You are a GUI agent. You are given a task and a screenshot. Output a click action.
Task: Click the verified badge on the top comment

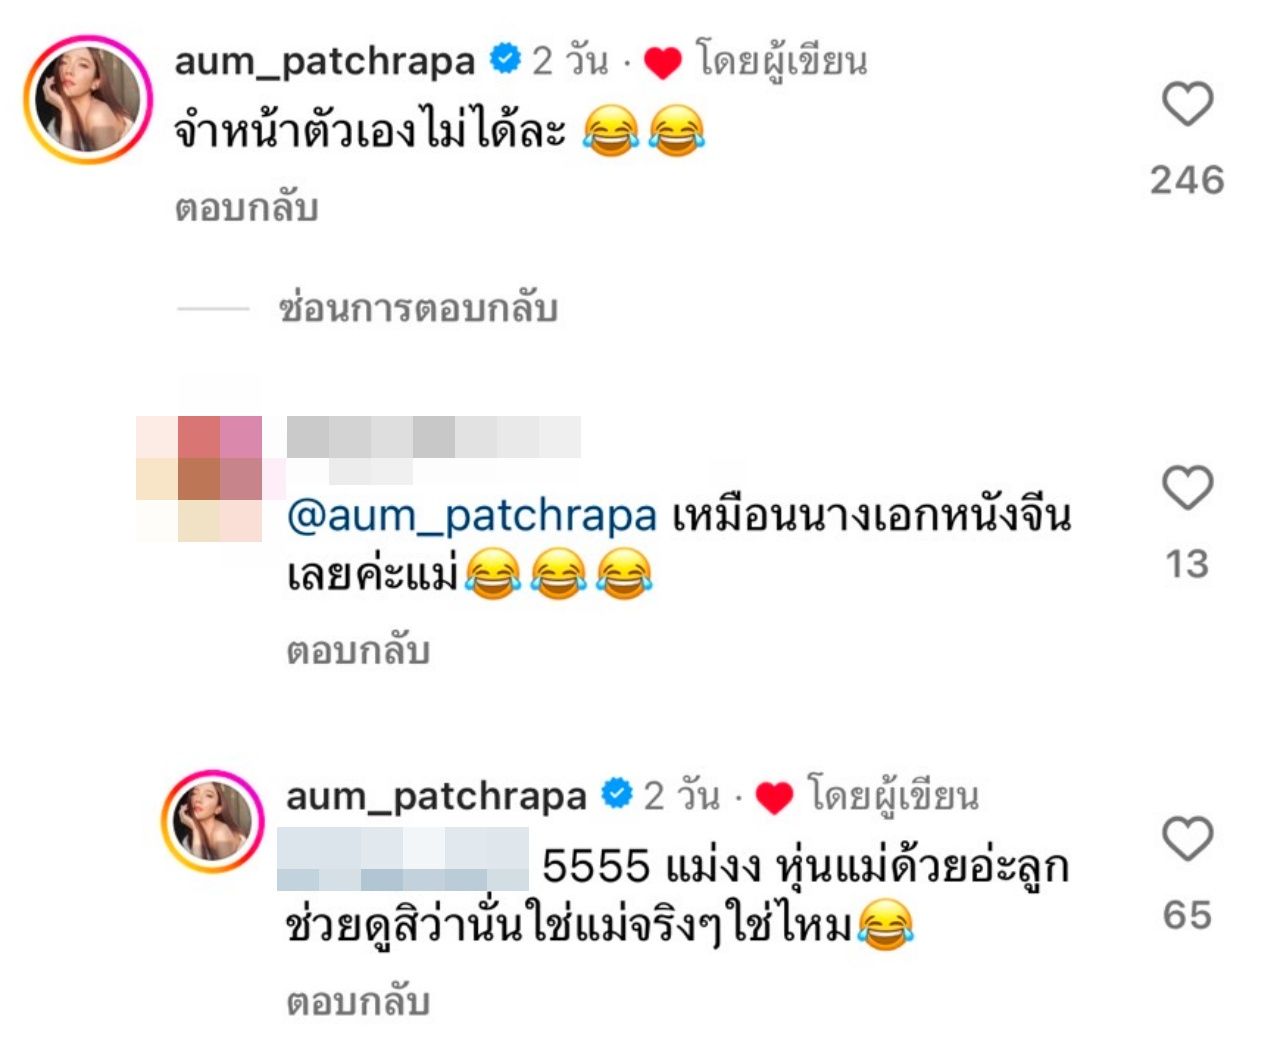(505, 60)
